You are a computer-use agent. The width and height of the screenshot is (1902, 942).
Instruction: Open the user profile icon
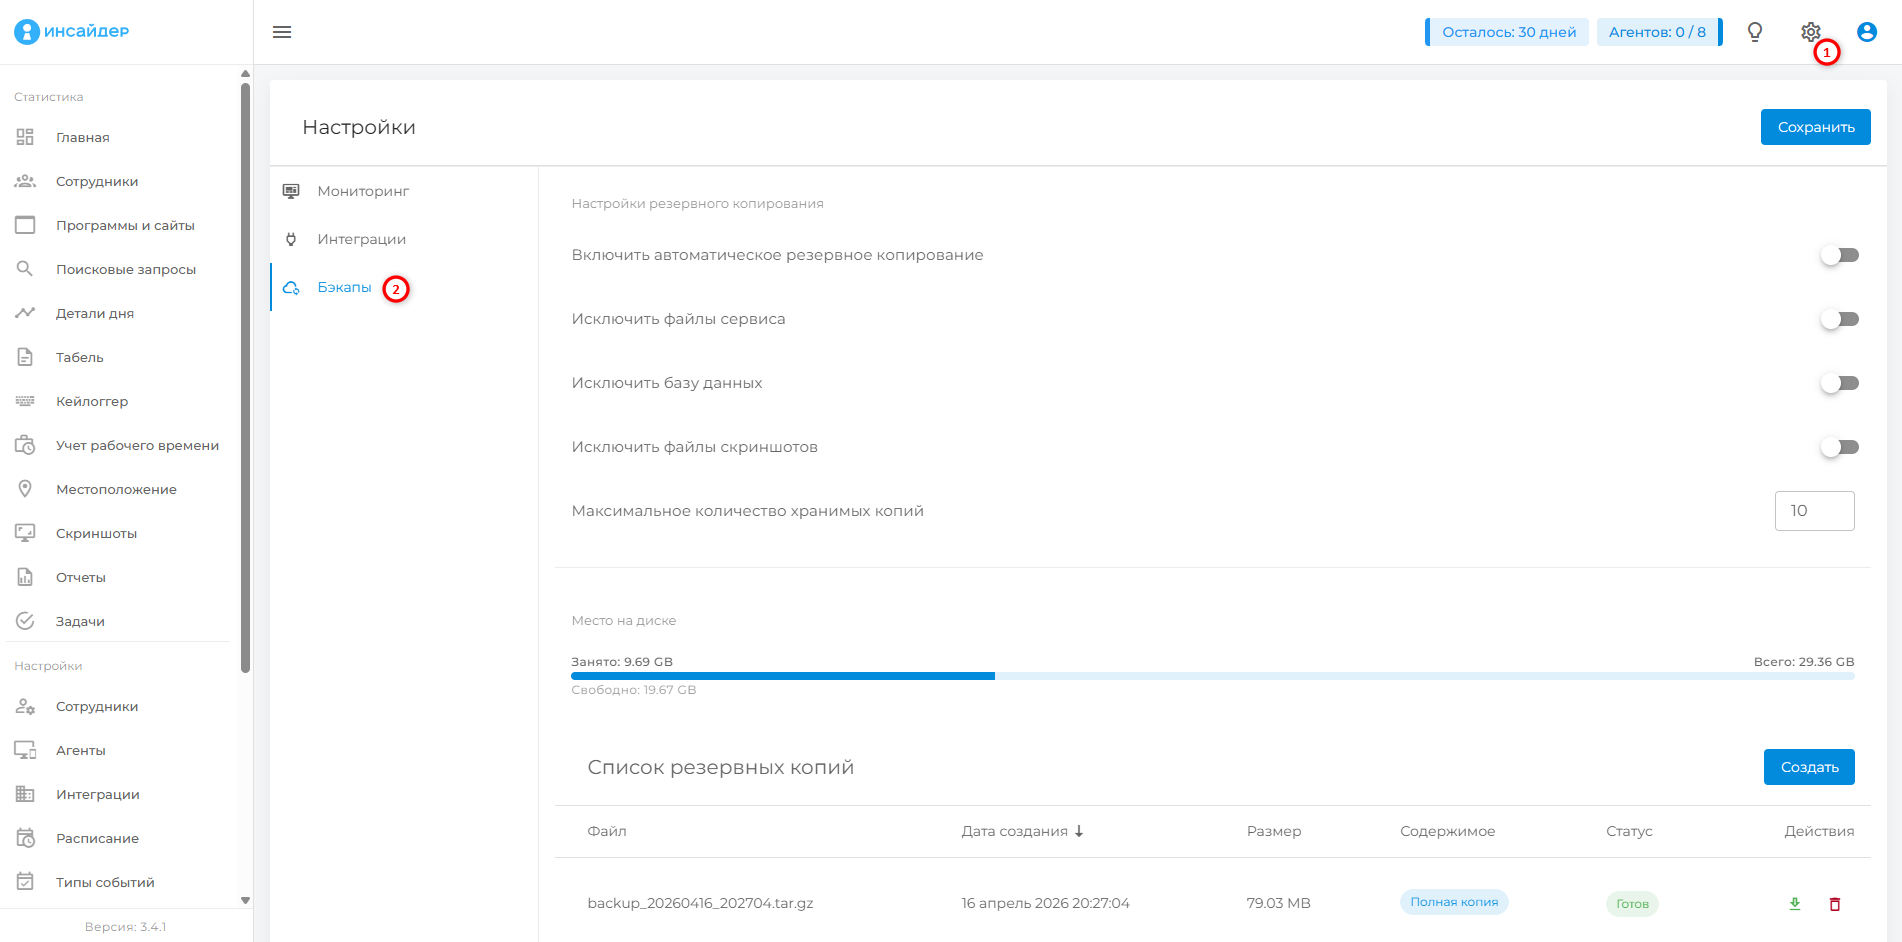pos(1866,32)
